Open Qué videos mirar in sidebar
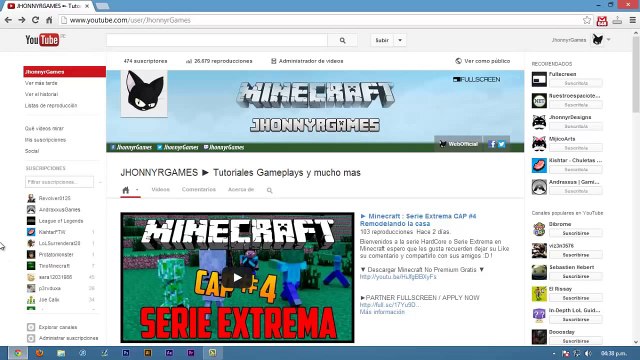This screenshot has width=640, height=360. point(44,128)
